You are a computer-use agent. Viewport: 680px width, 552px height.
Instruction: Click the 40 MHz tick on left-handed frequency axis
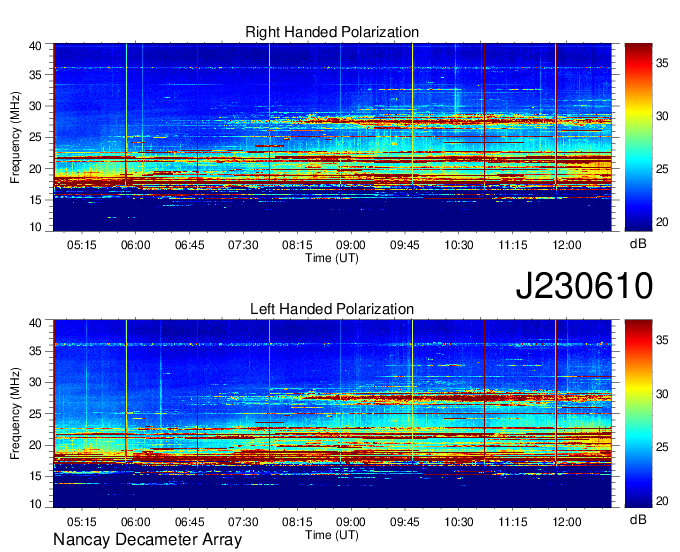(36, 323)
